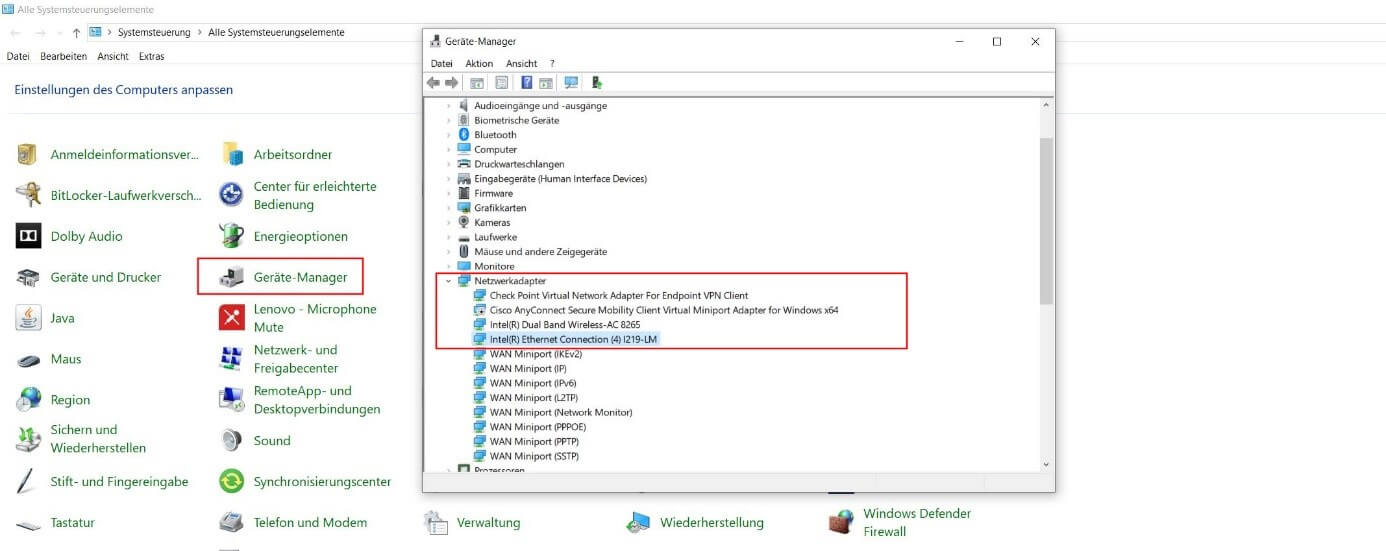Open the Bearbeiten menu in Systemsteuerung window

(x=63, y=57)
